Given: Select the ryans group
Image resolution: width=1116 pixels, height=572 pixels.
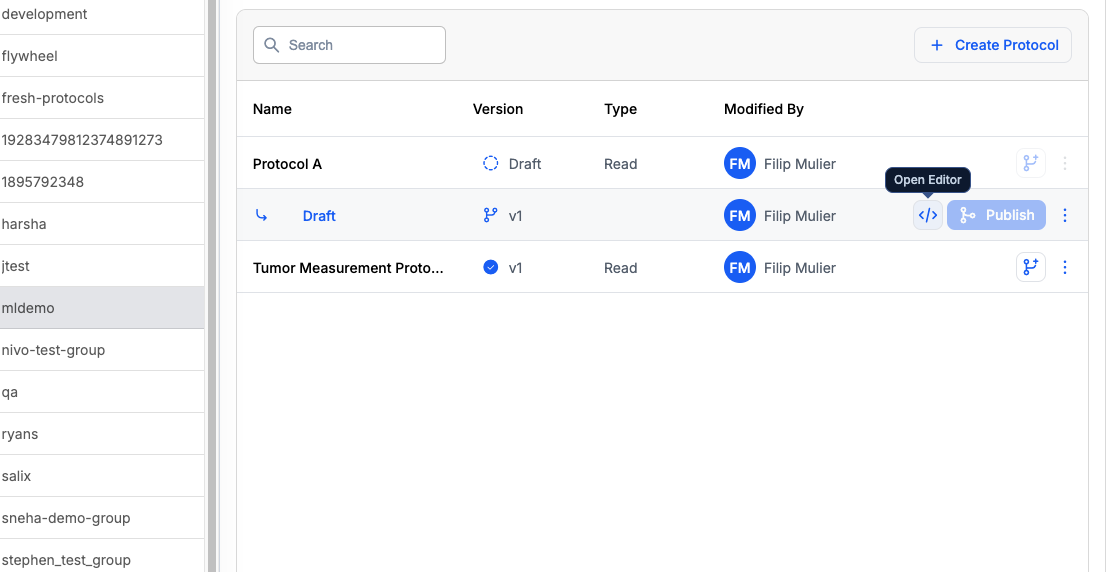Looking at the screenshot, I should click(102, 434).
